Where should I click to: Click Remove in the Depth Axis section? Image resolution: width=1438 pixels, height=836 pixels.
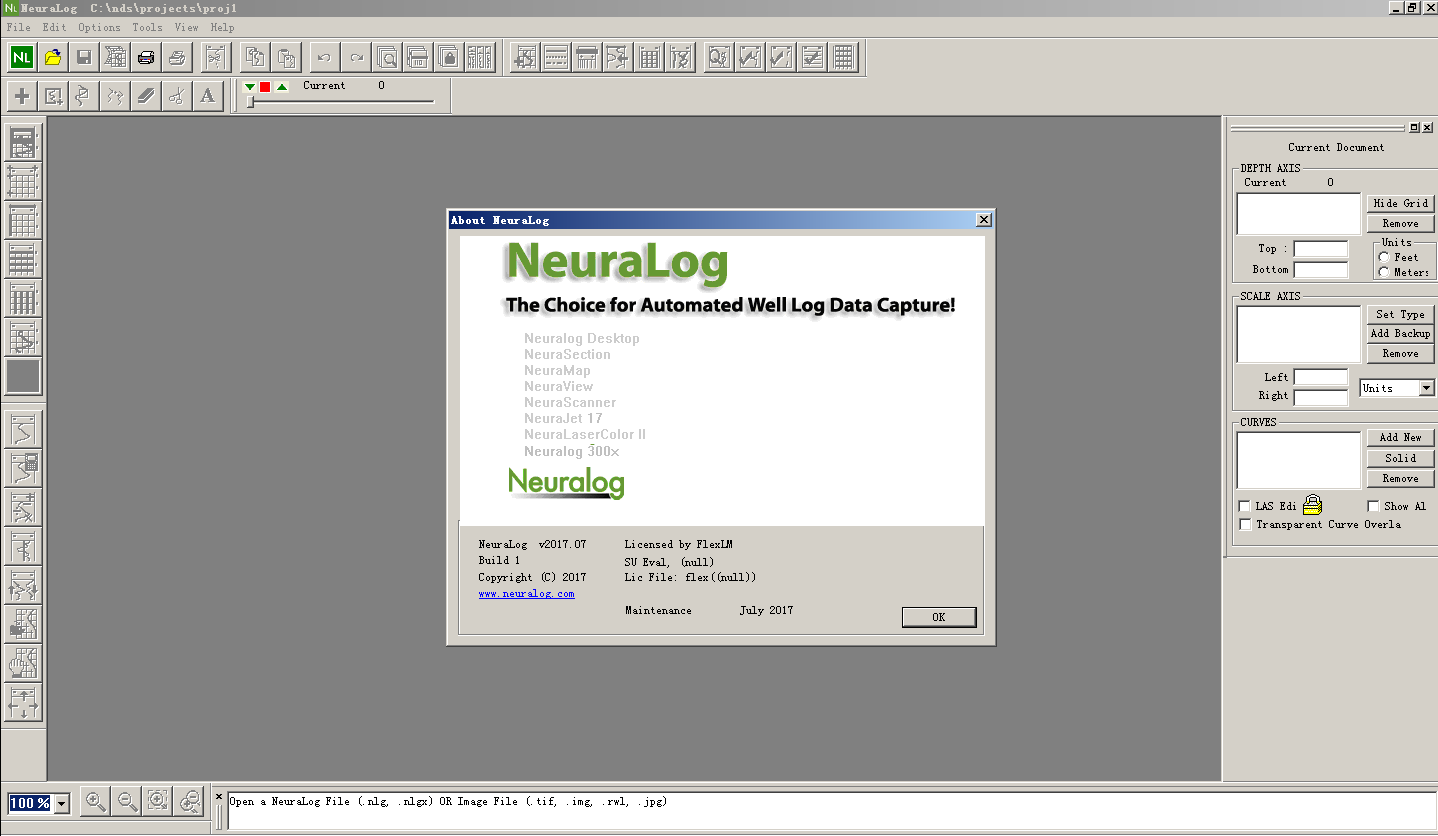click(x=1400, y=223)
